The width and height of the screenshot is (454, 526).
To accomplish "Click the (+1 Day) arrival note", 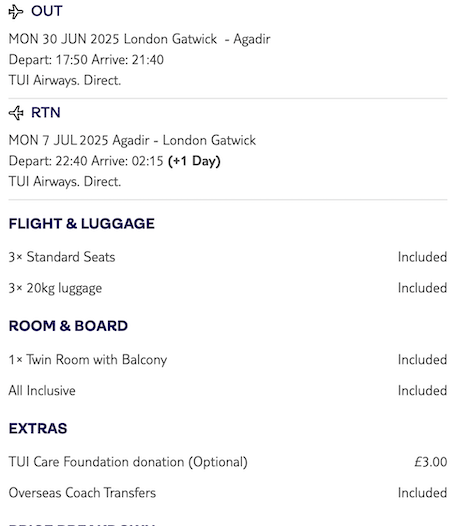I will coord(194,161).
